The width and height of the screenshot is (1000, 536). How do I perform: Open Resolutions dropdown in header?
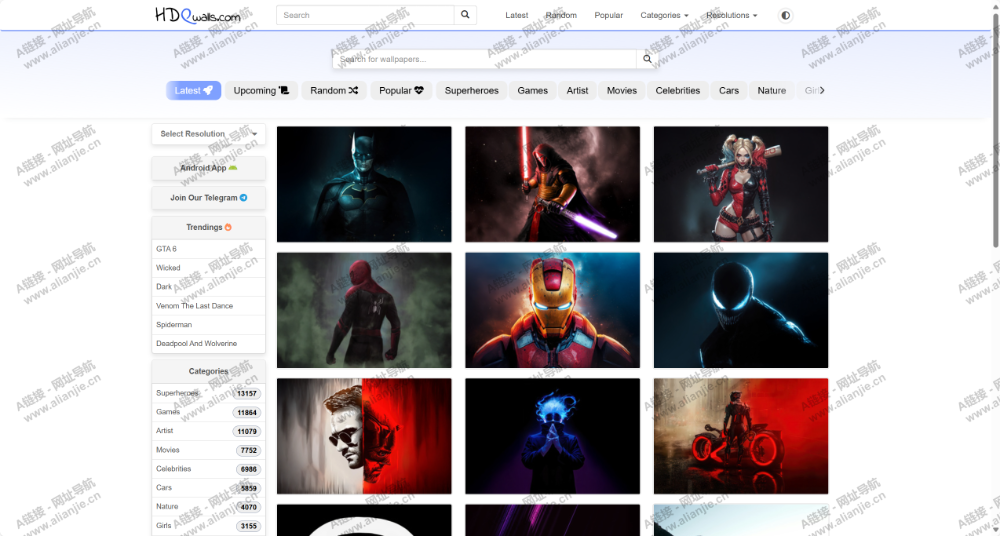click(732, 15)
